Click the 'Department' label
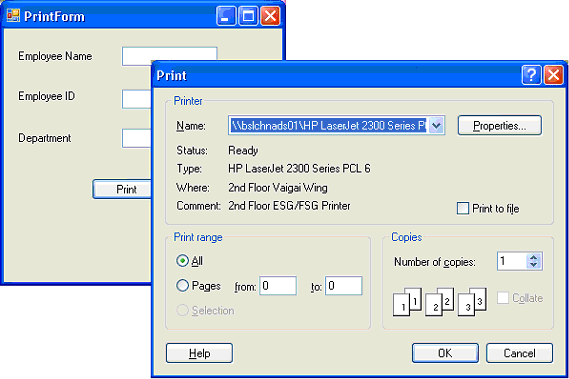The image size is (569, 379). click(45, 138)
